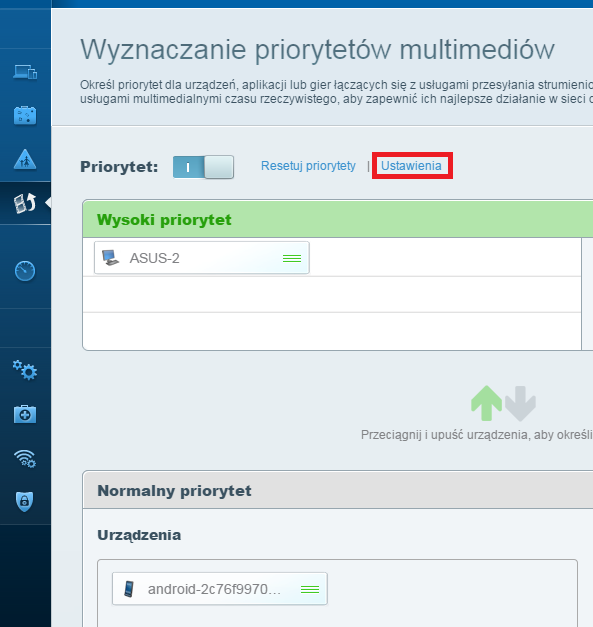Select the android-2c76f9970... device entry
This screenshot has height=627, width=593.
(220, 589)
